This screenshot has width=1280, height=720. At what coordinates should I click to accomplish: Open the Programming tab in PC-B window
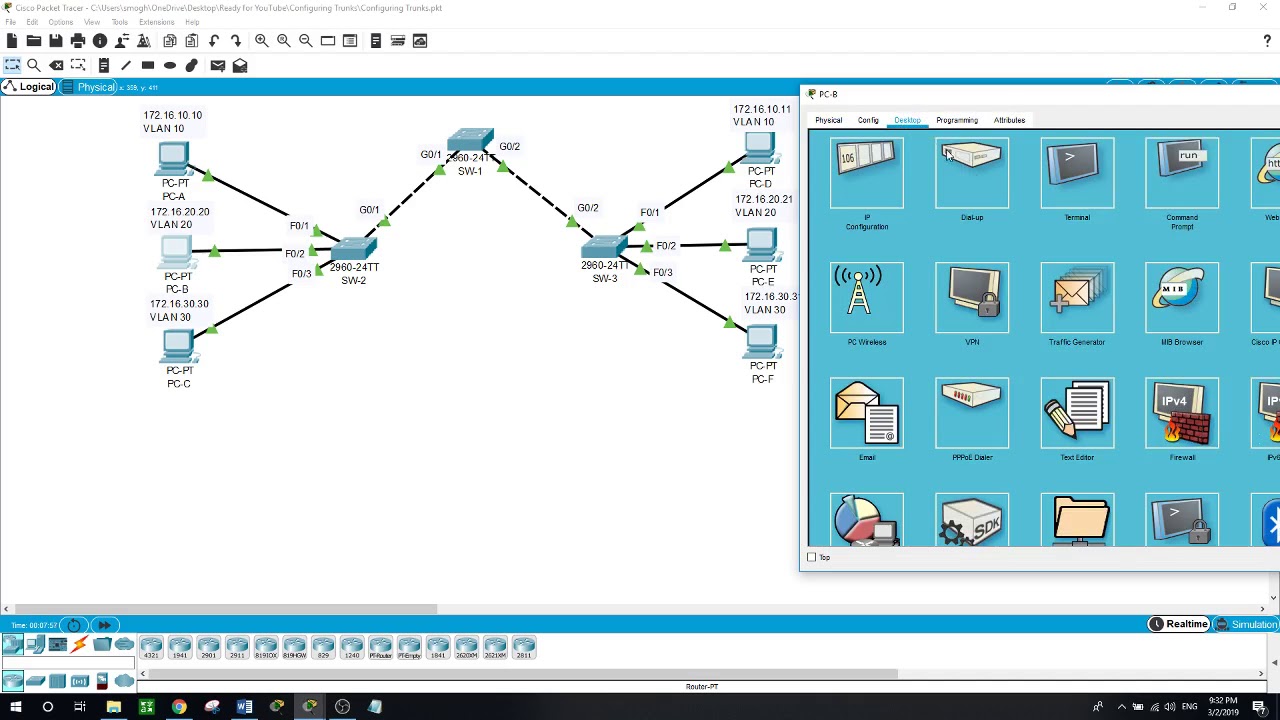[x=957, y=120]
